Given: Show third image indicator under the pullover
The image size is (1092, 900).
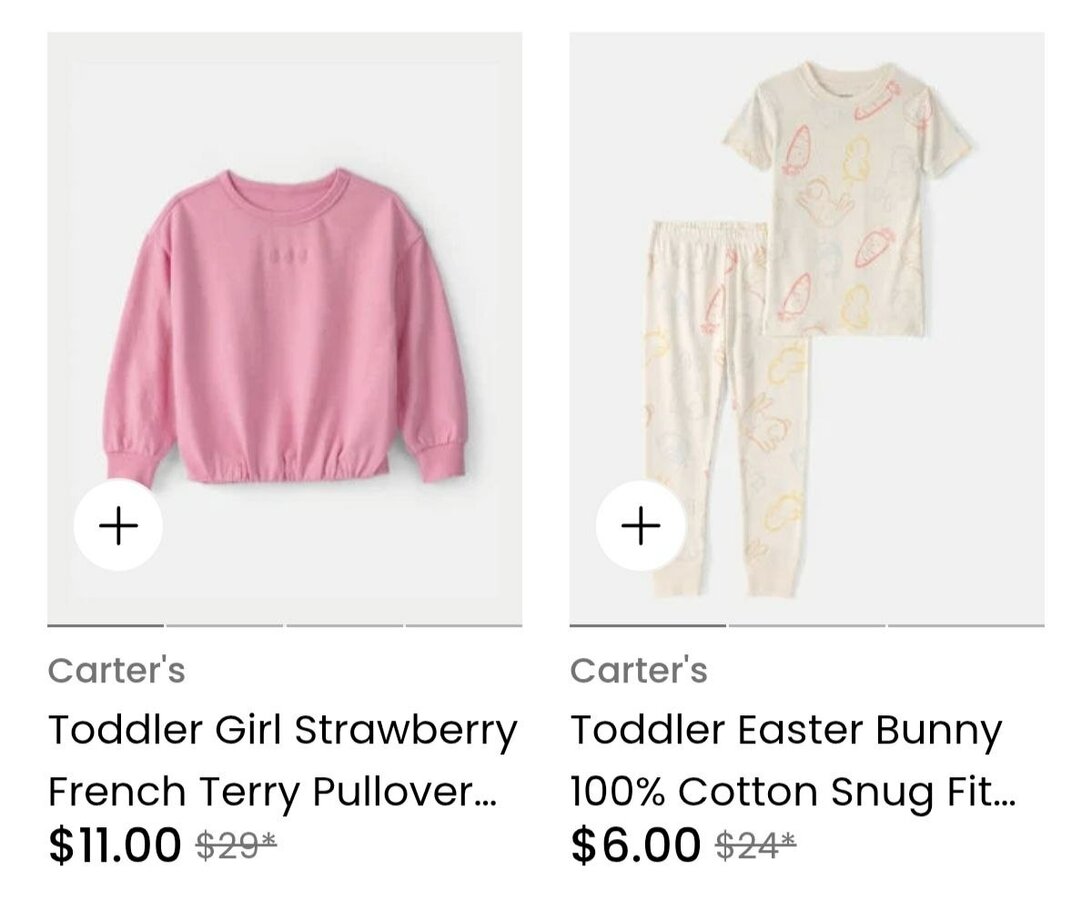Looking at the screenshot, I should [x=344, y=625].
